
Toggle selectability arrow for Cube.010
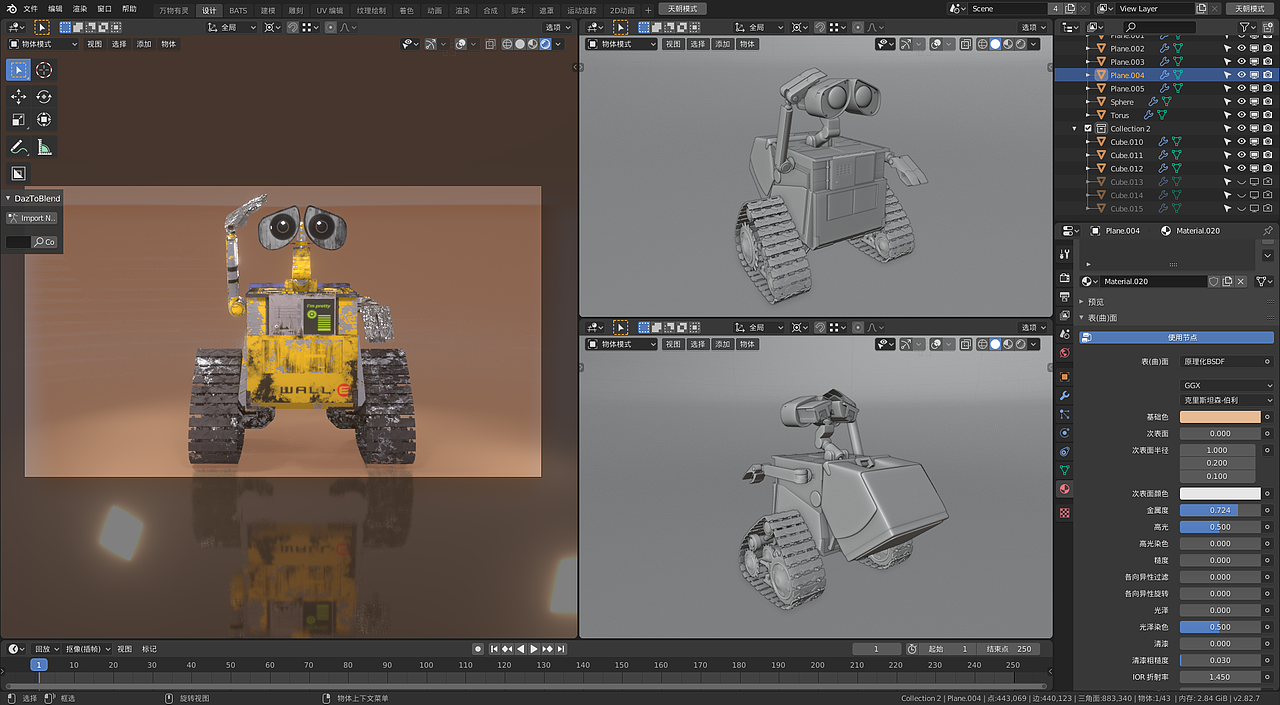pos(1228,142)
